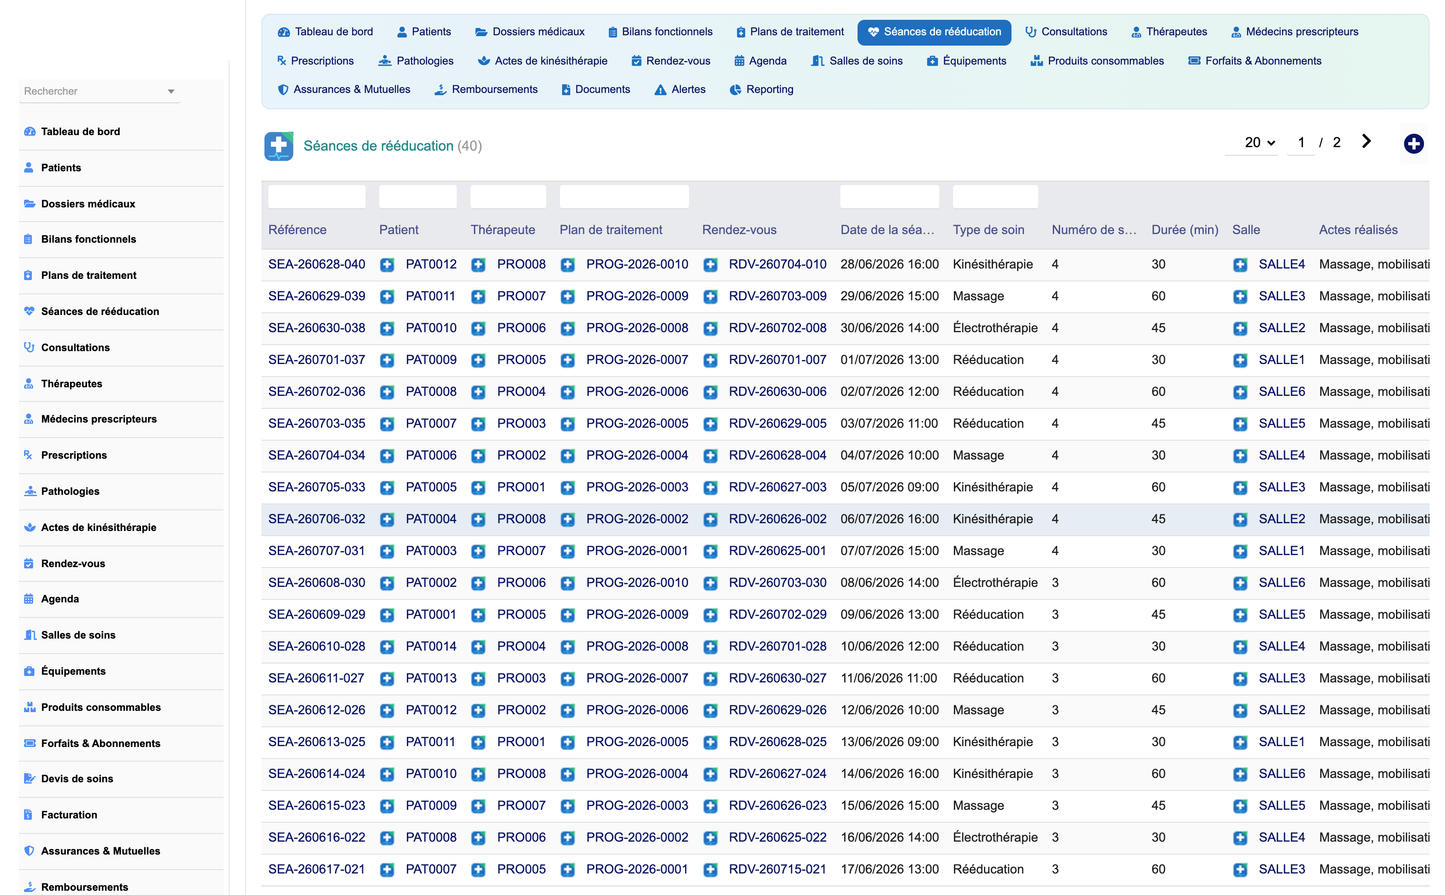
Task: Click Électrothérapie cell in SEA-260616-022 row
Action: 995,838
